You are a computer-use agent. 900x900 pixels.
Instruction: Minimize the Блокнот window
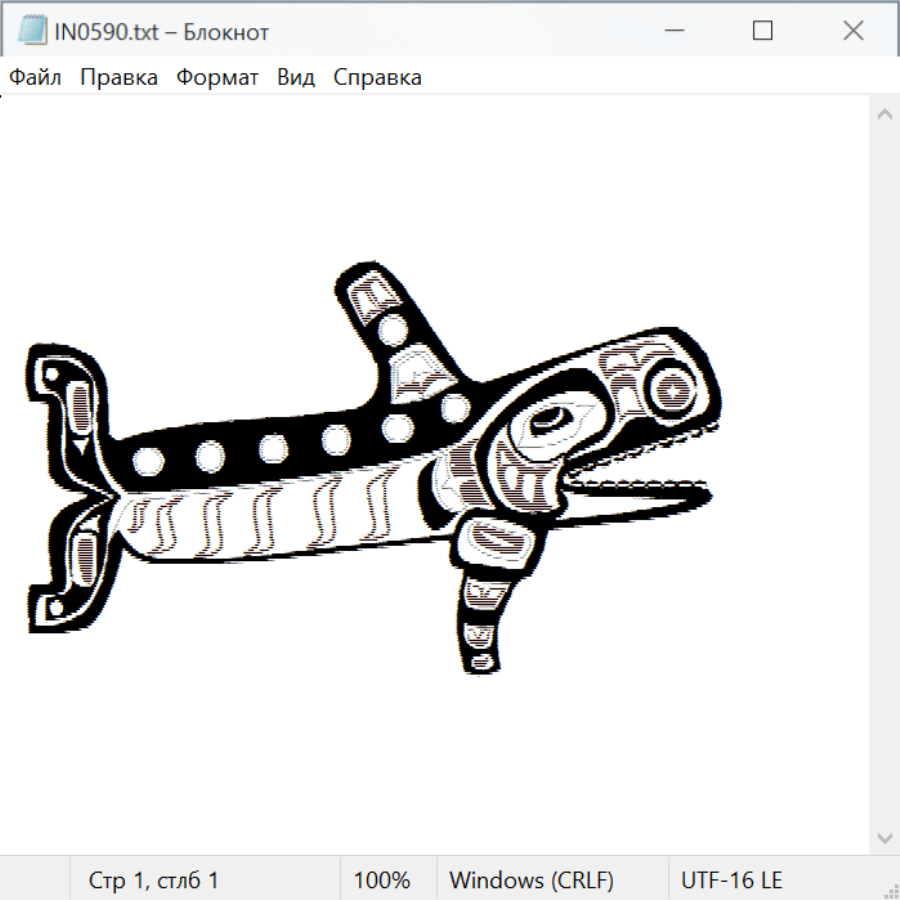pos(672,31)
